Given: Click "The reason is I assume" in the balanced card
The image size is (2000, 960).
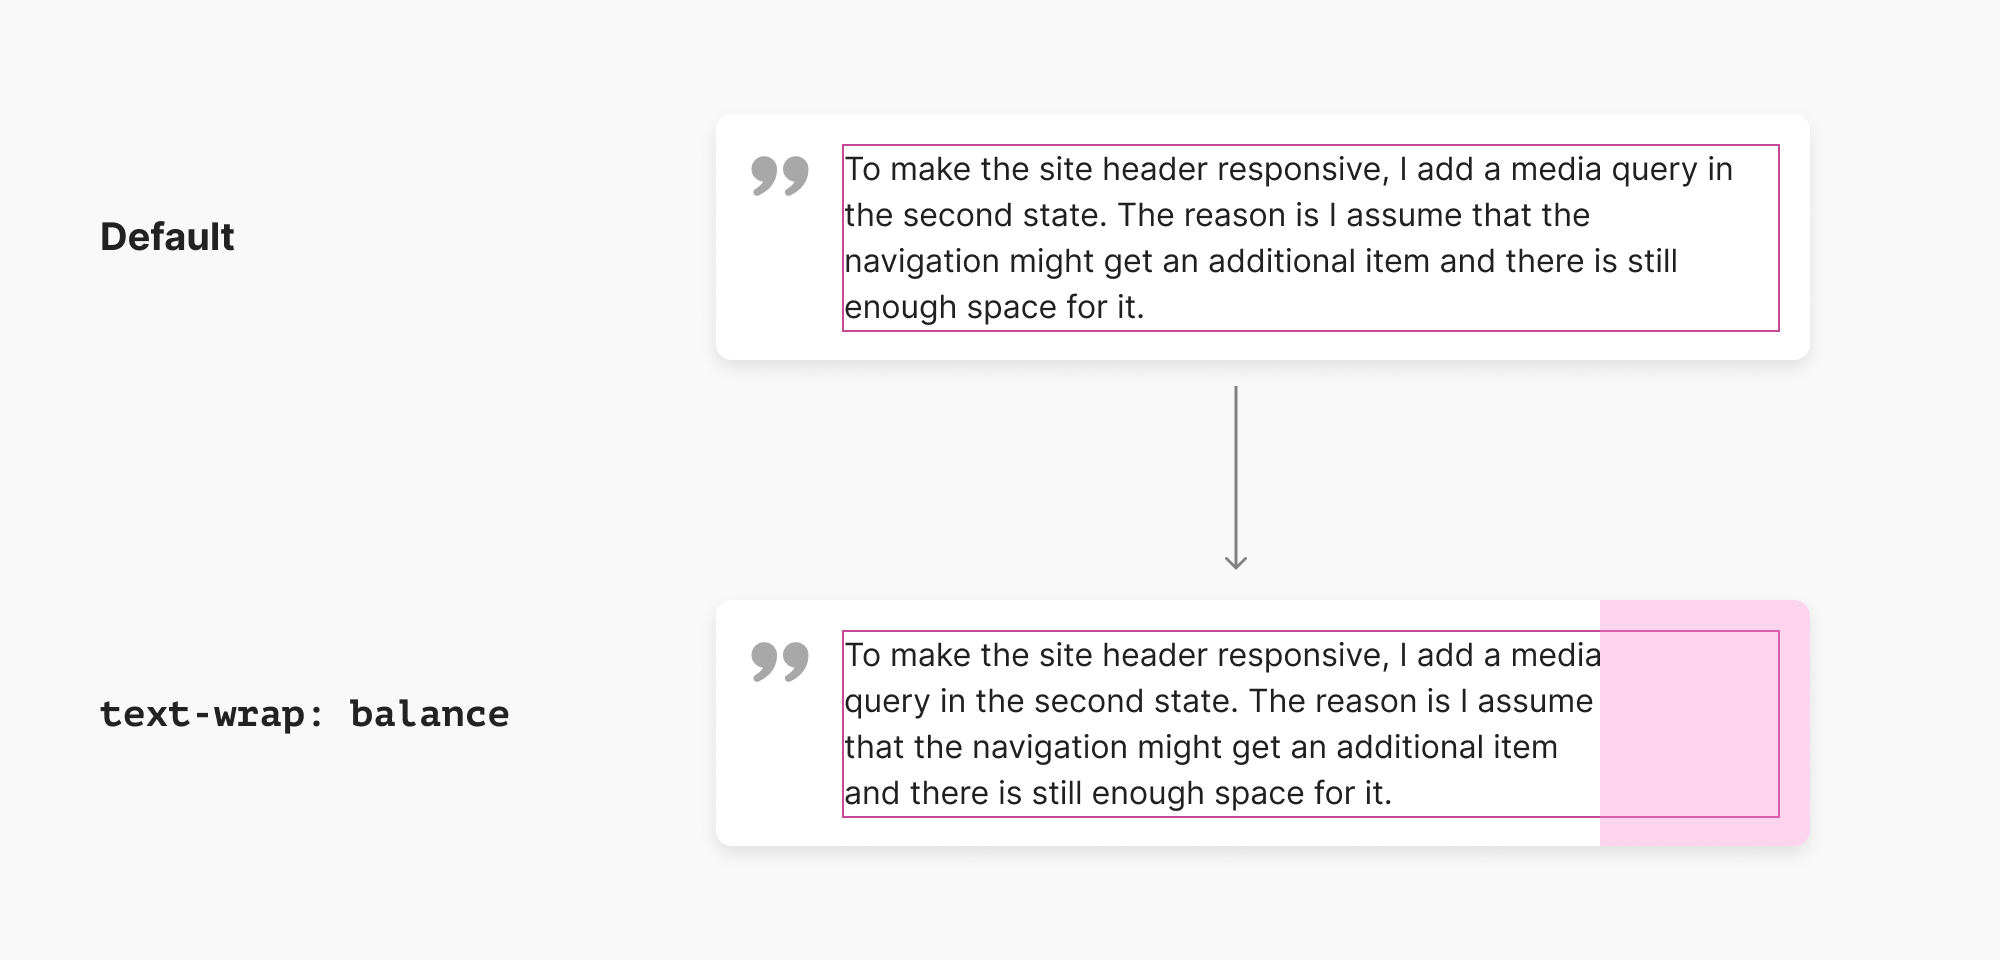Looking at the screenshot, I should [x=1420, y=701].
